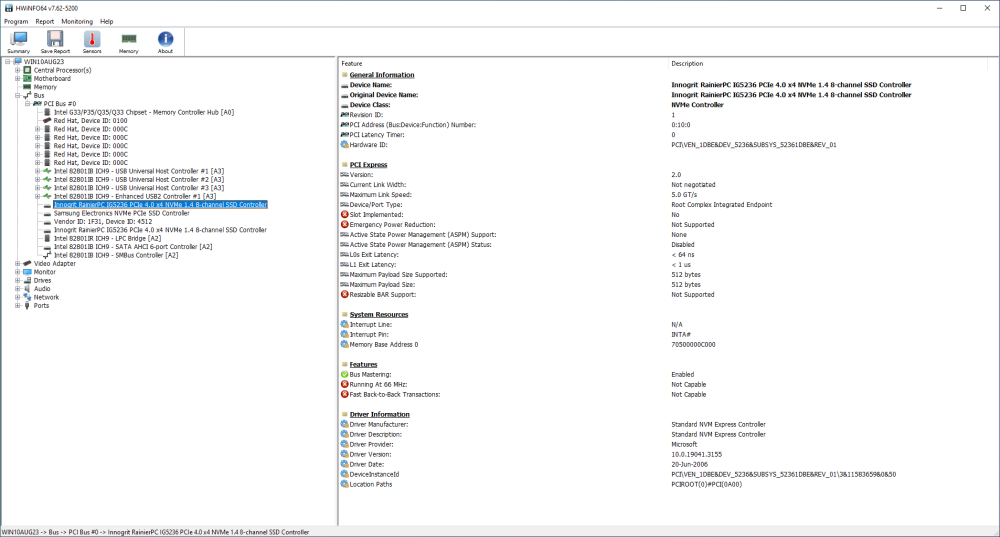Click the Driver Information section heading
Screen dimensions: 1000x537
click(379, 415)
